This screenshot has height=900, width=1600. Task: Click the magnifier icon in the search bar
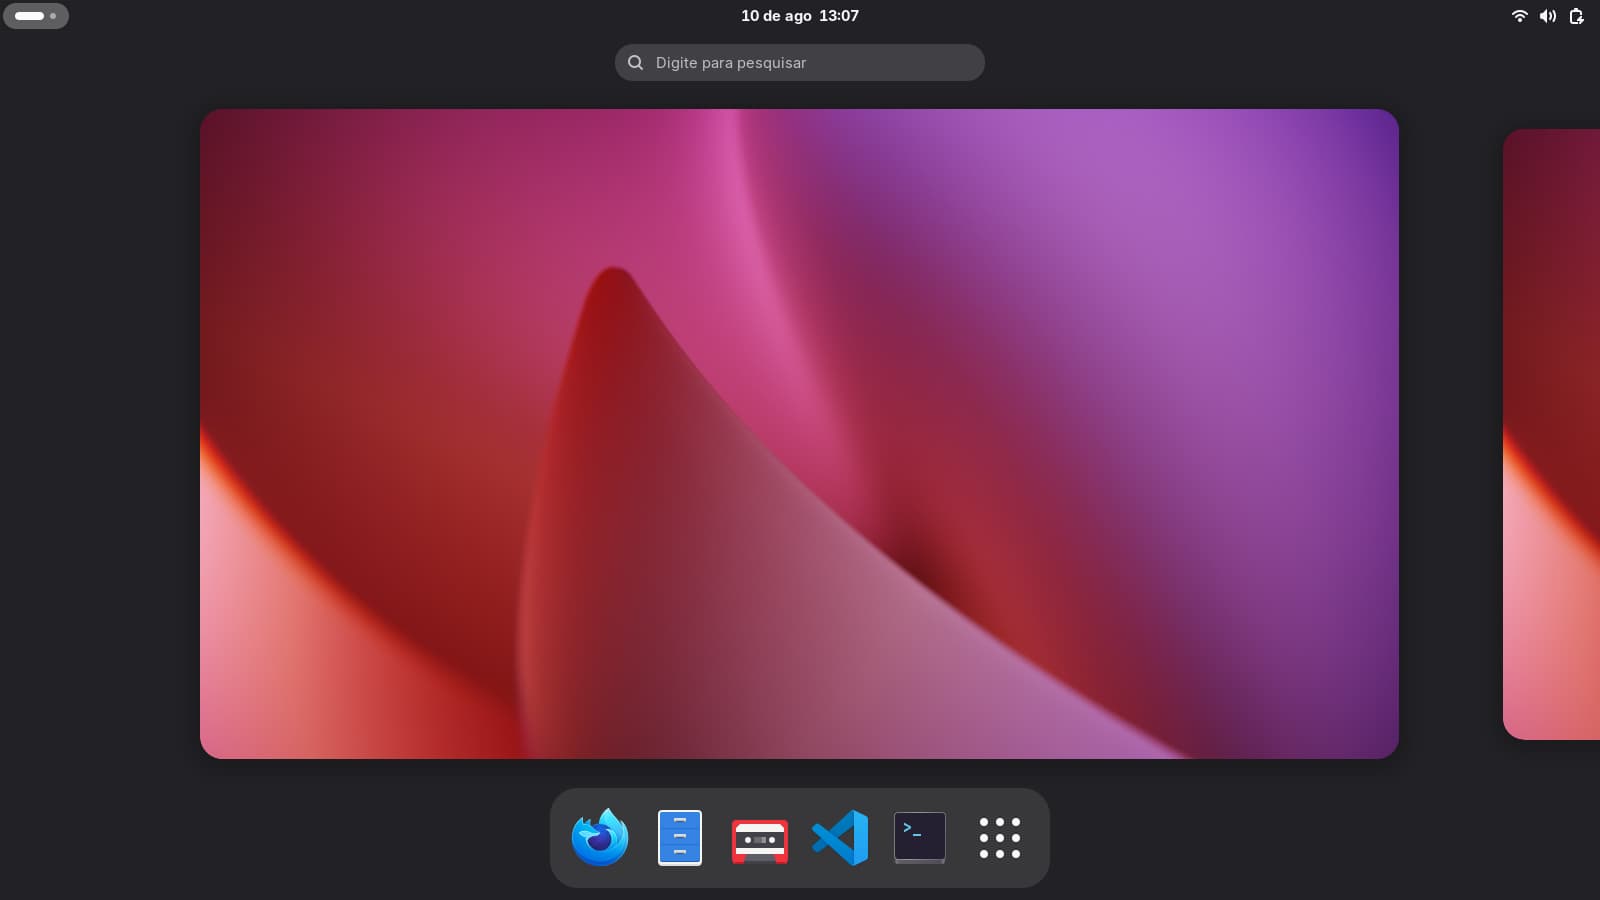(635, 62)
